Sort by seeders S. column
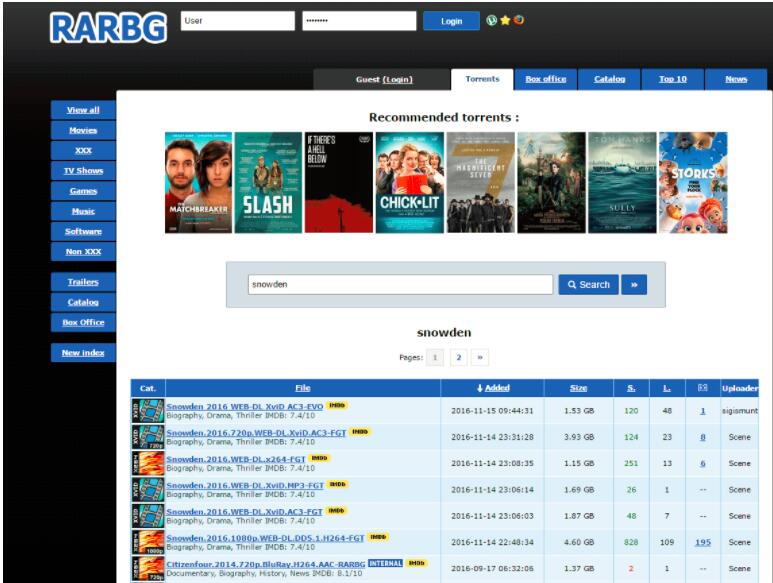Screen dimensions: 773x583 pyautogui.click(x=631, y=388)
